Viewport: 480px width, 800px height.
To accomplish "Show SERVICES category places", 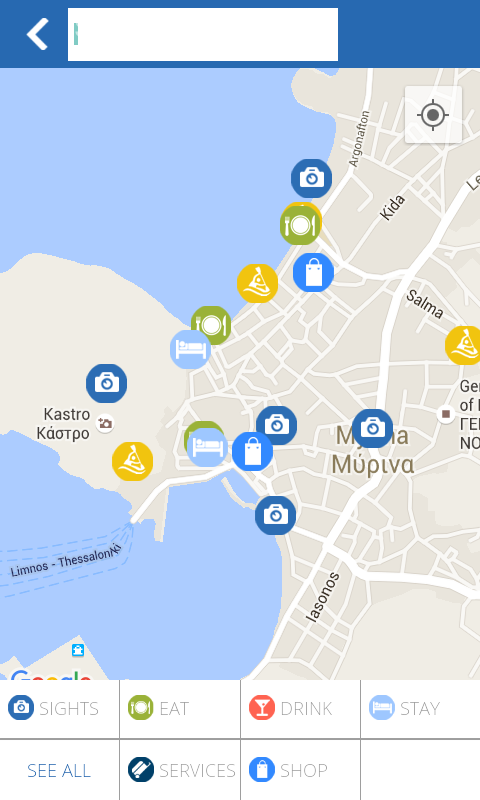I will pos(180,770).
